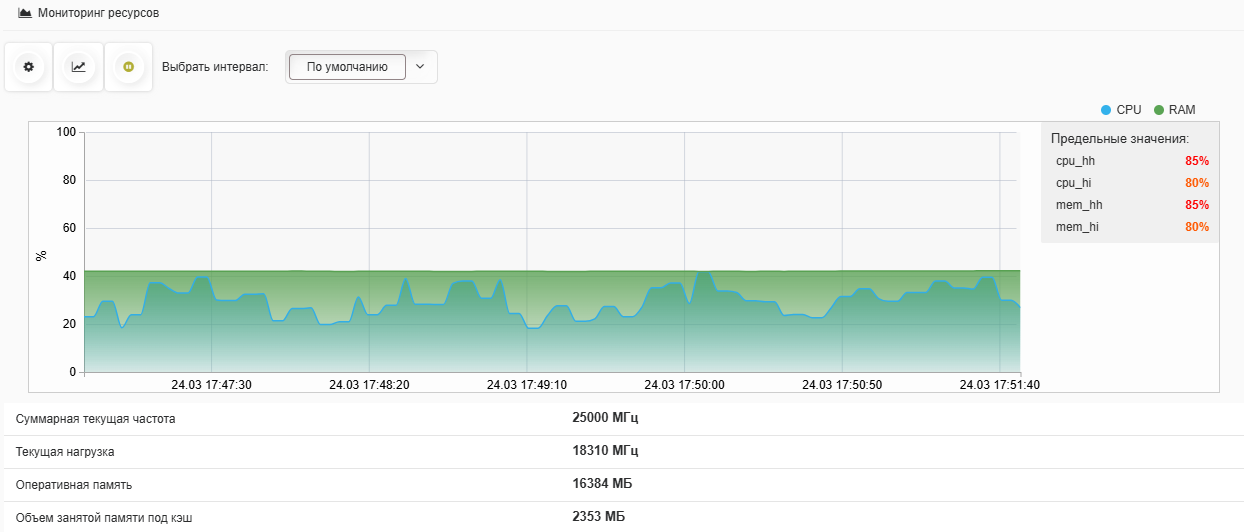Click the chart icon beside Мониторинг ресурсов
The width and height of the screenshot is (1244, 532).
(25, 14)
